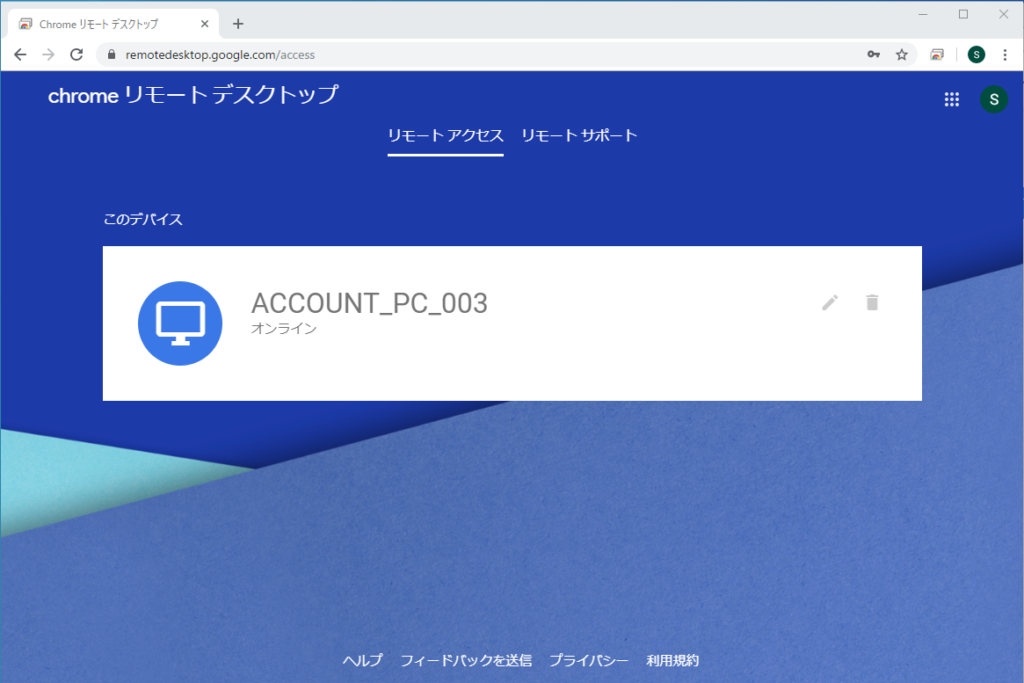This screenshot has height=683, width=1024.
Task: Close the Chrome リモート デスクトップ tab
Action: pos(204,24)
